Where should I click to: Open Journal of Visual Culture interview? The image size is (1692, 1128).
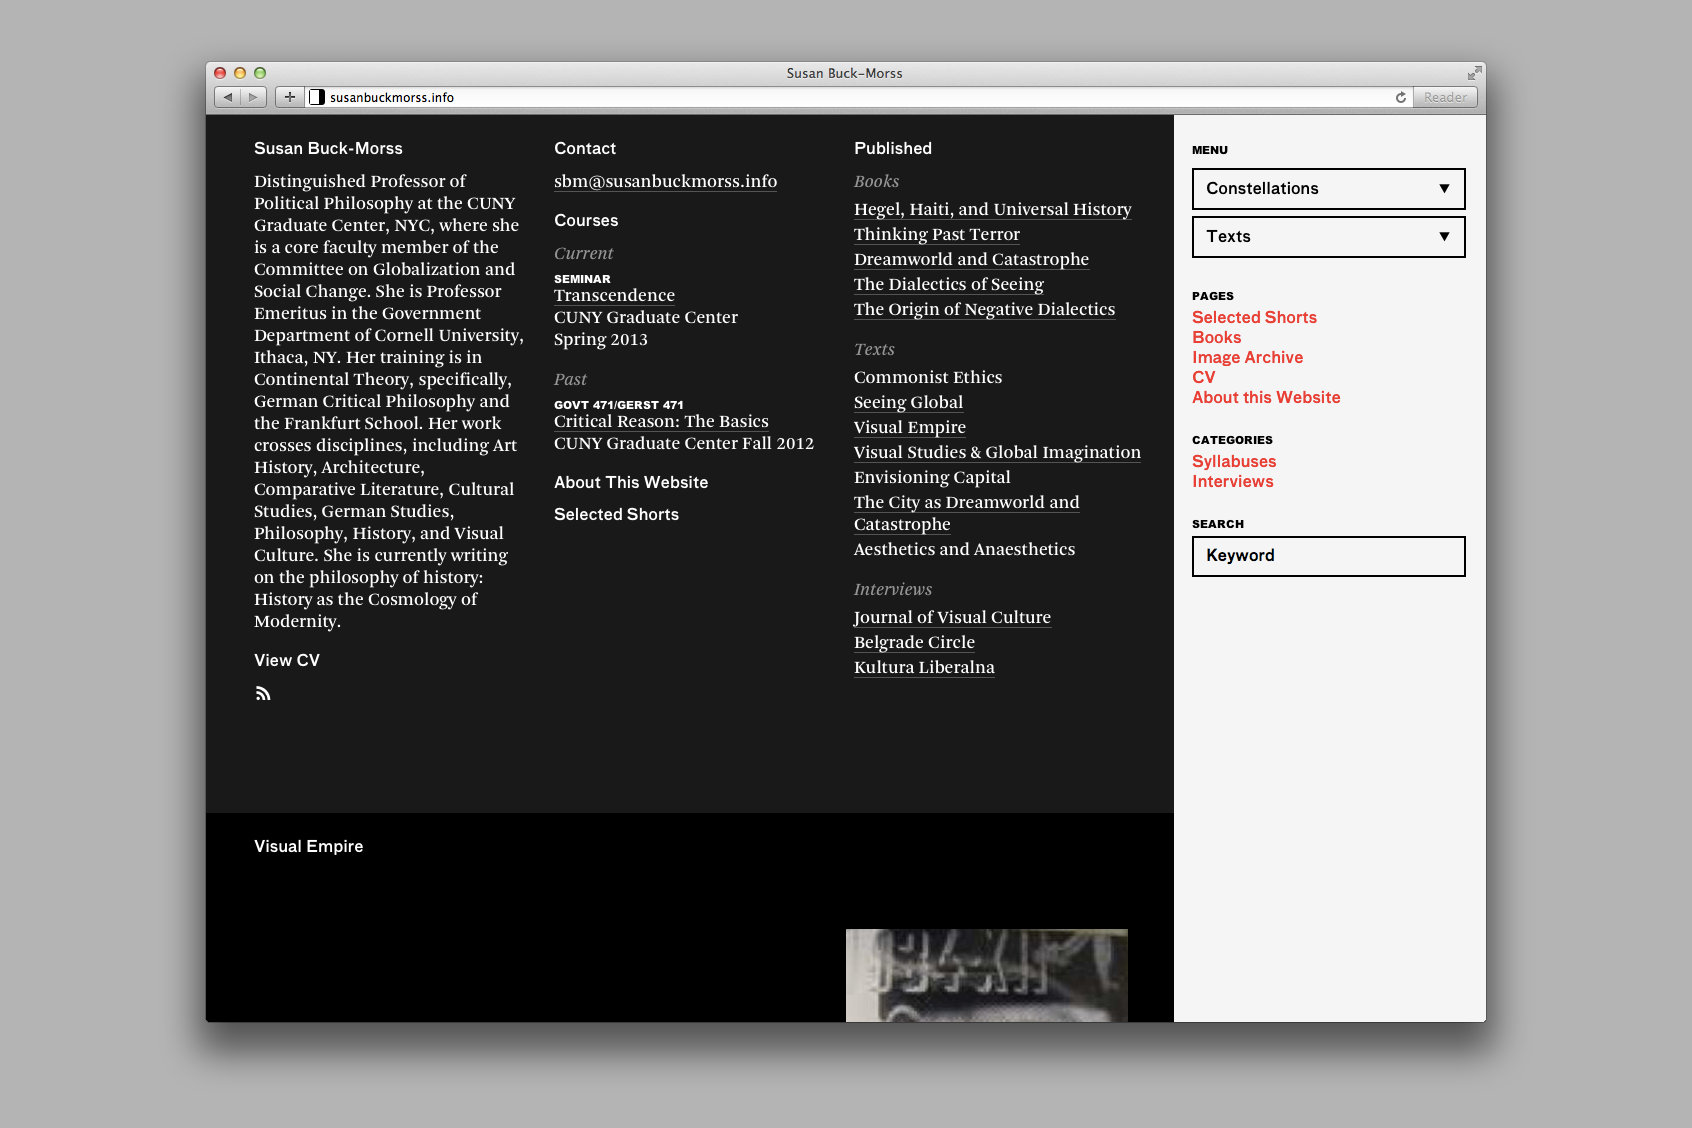click(952, 617)
